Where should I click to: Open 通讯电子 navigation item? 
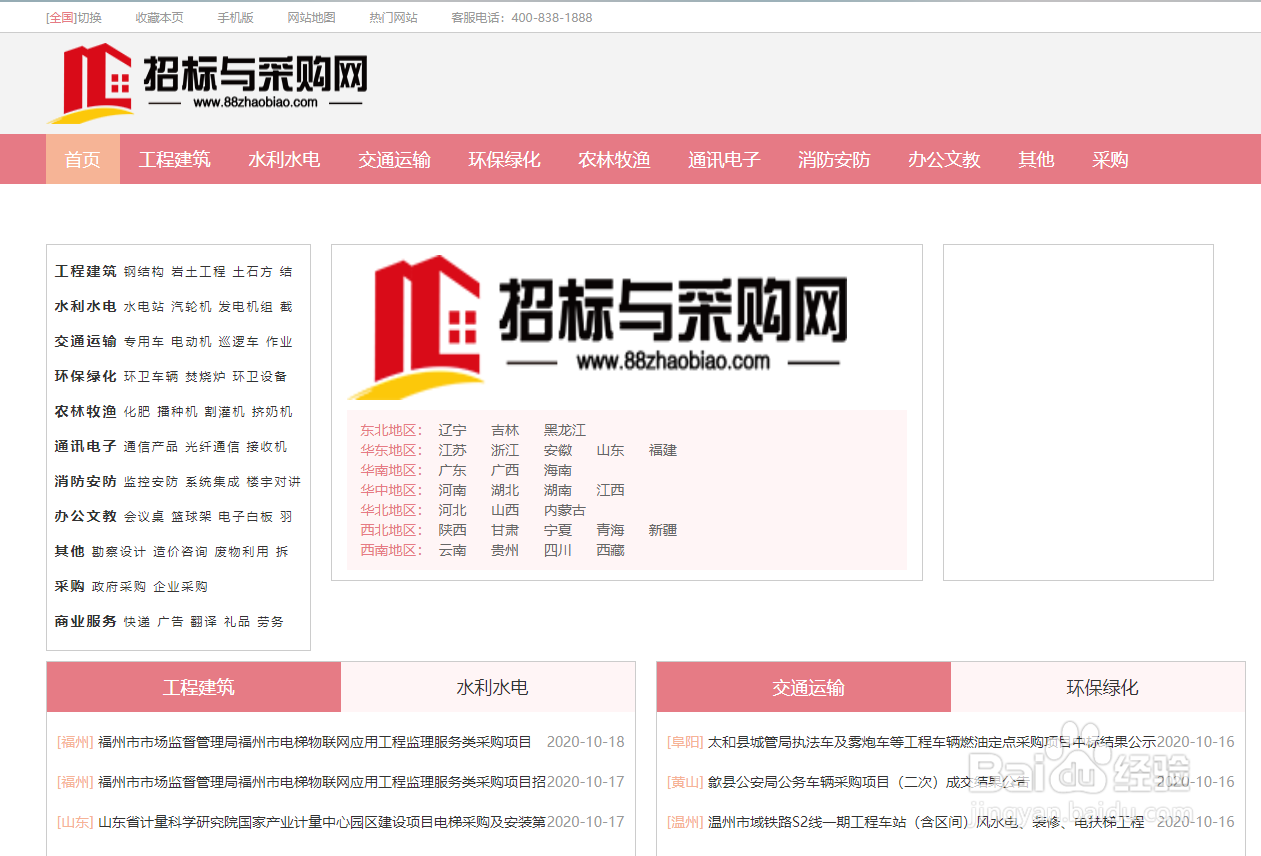click(724, 159)
